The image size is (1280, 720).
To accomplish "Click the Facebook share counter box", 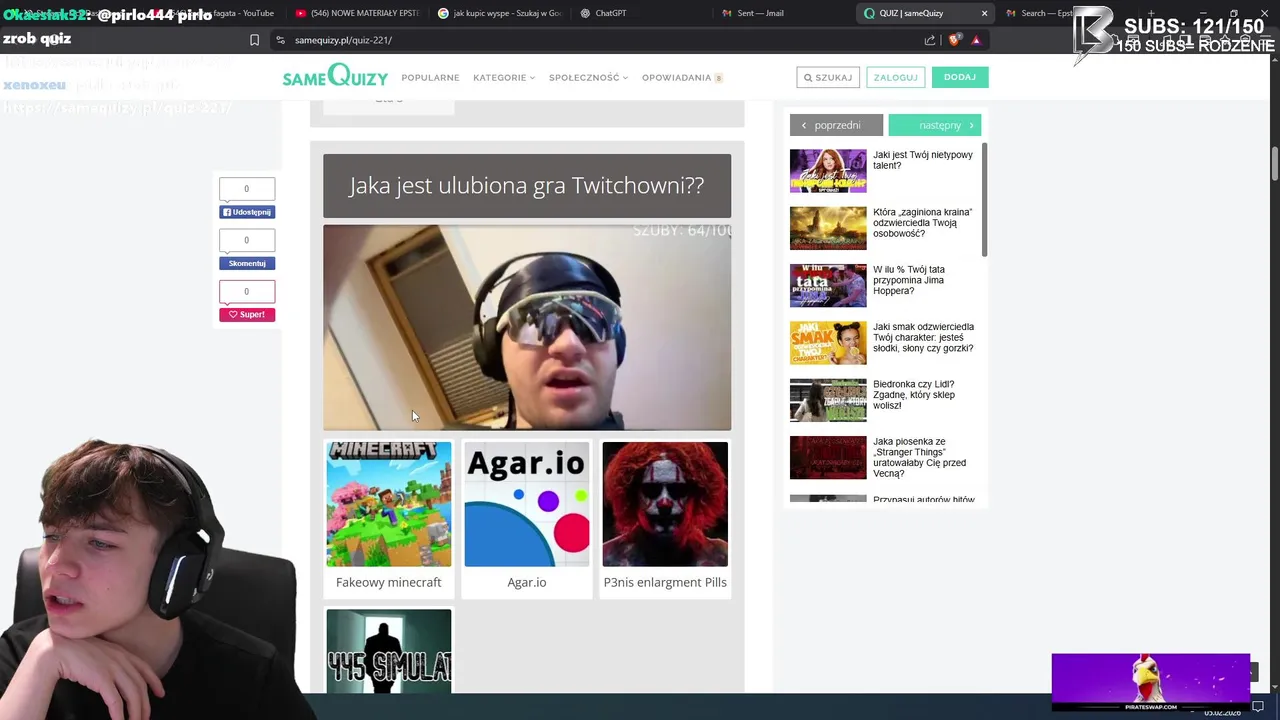I will pyautogui.click(x=247, y=189).
